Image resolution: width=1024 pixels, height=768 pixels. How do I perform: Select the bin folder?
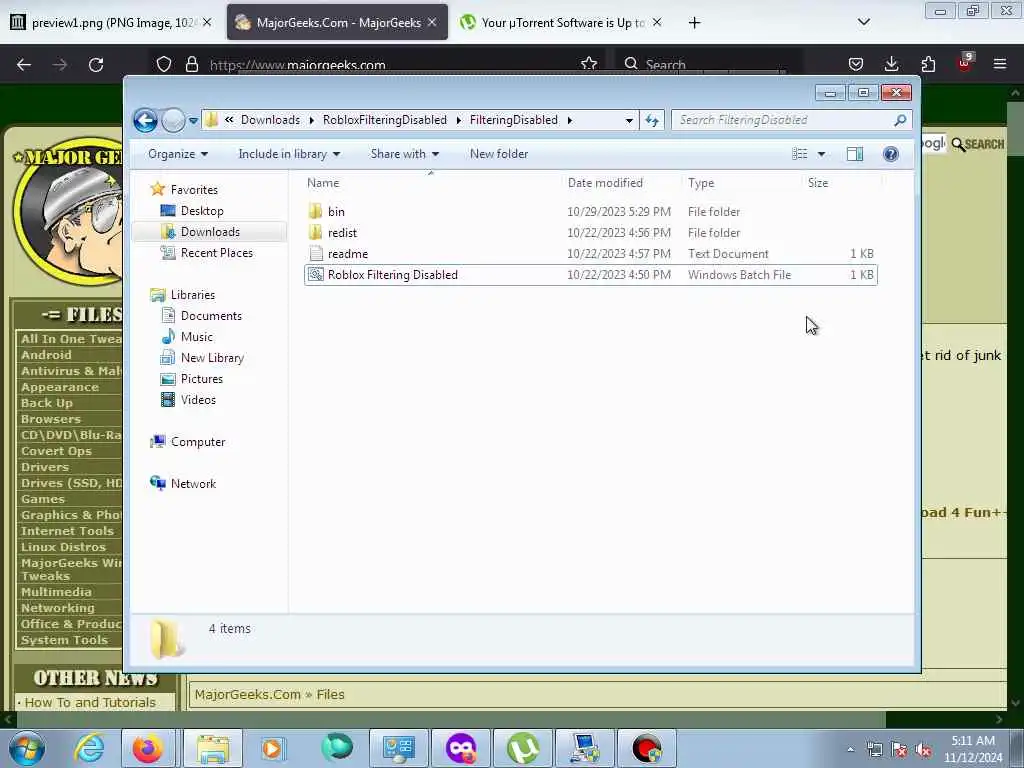pyautogui.click(x=590, y=212)
